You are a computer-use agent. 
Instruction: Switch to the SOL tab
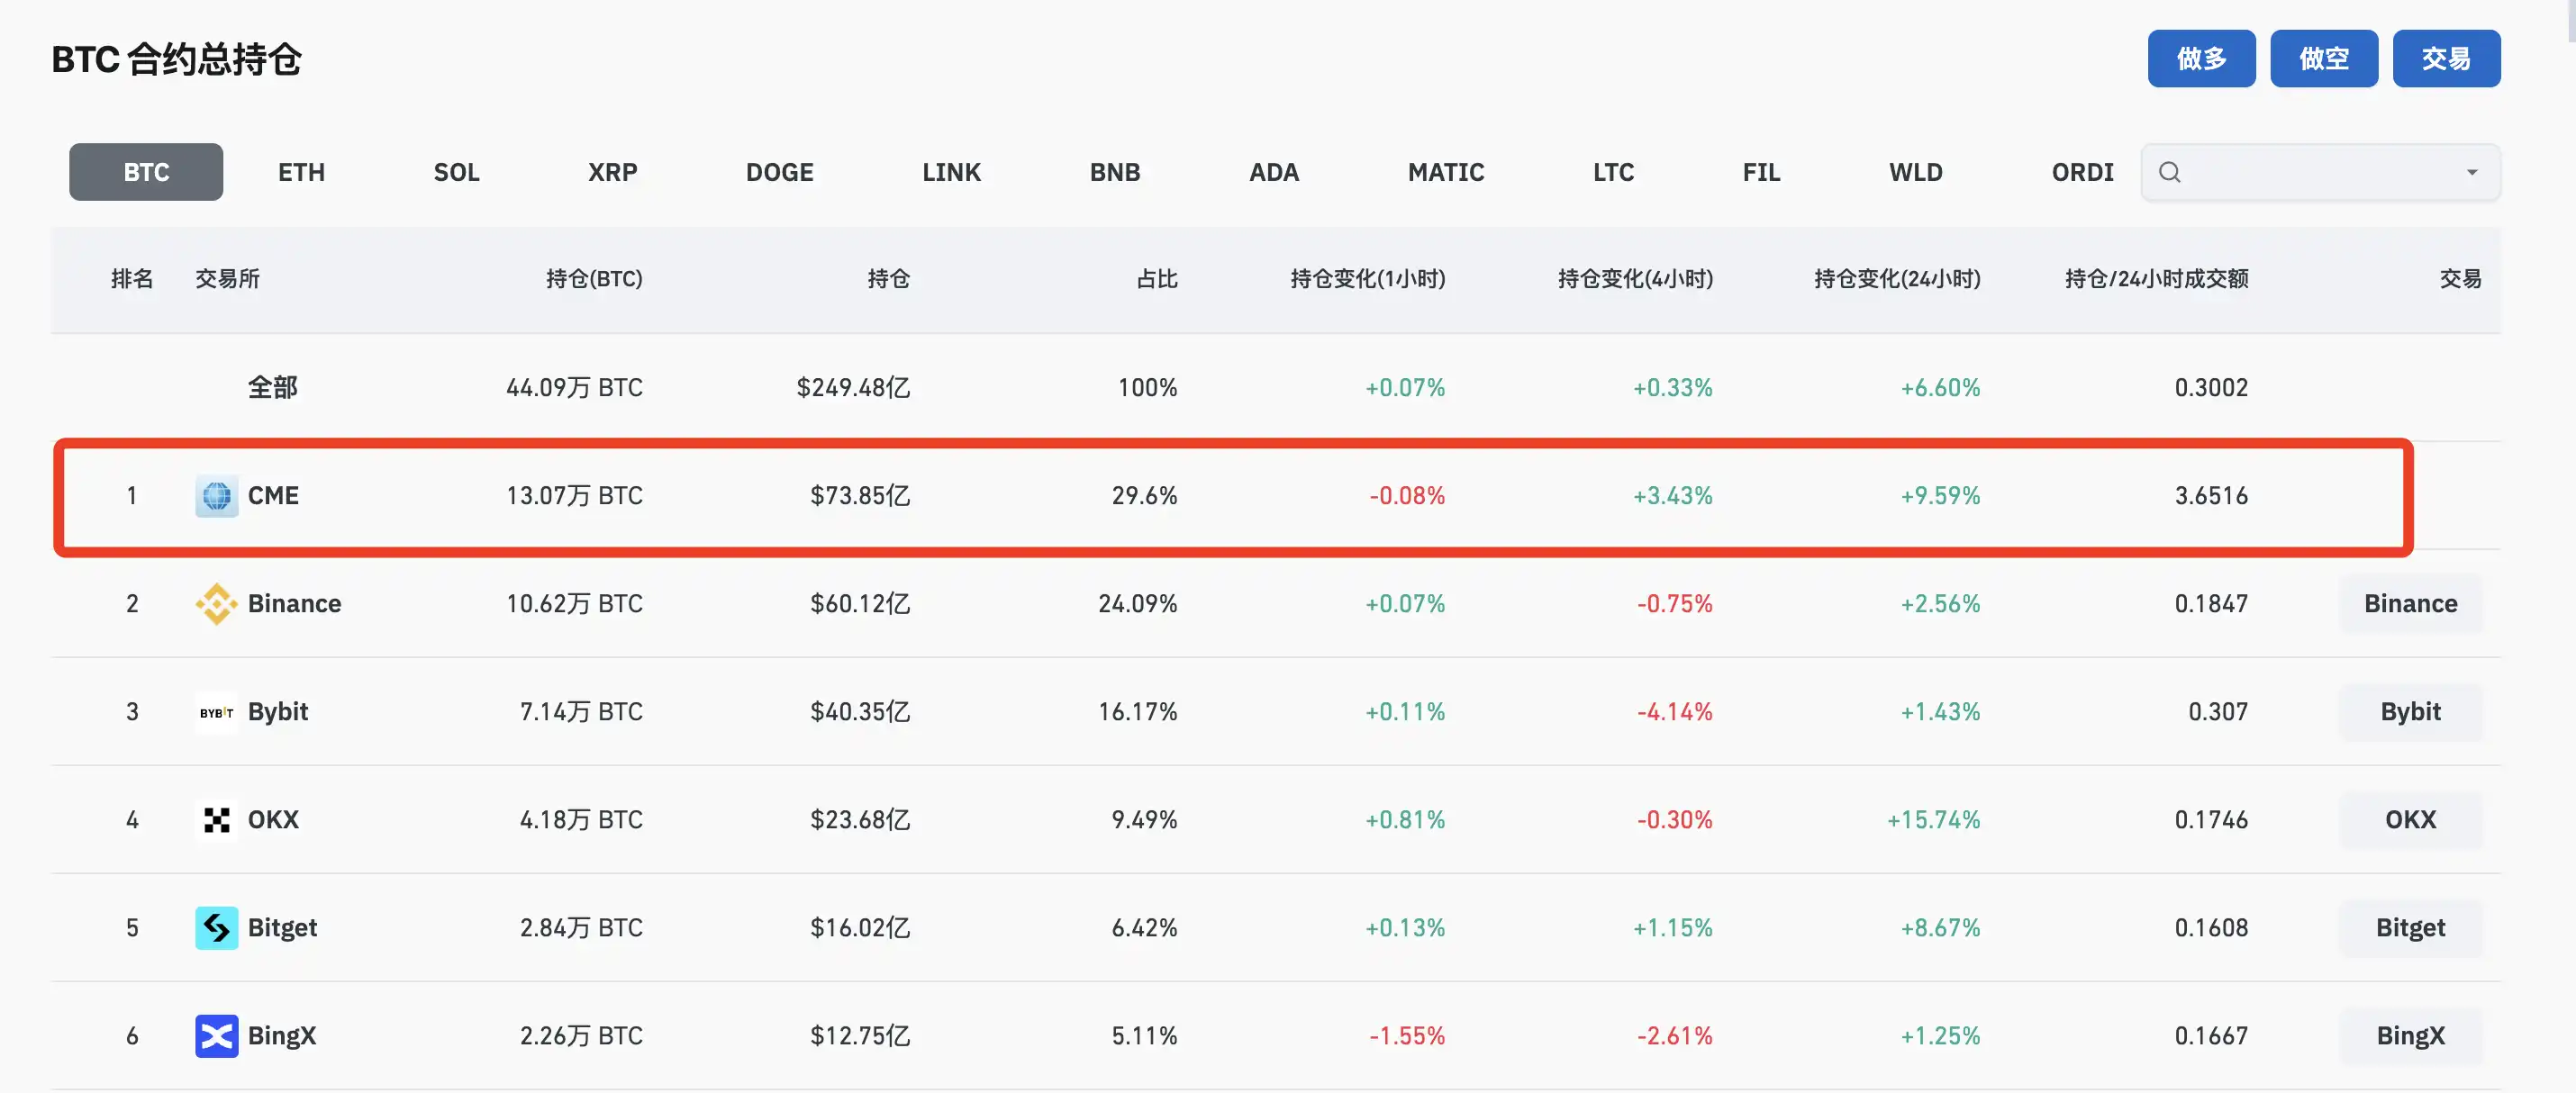click(x=456, y=172)
